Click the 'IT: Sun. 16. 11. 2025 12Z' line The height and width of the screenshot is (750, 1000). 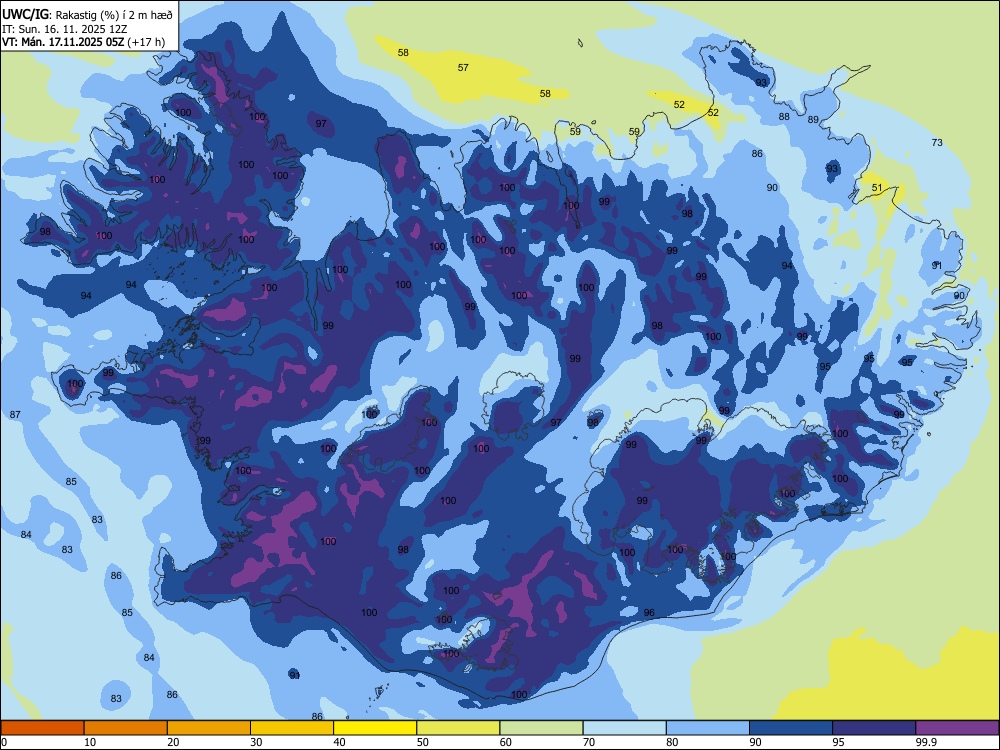point(64,29)
